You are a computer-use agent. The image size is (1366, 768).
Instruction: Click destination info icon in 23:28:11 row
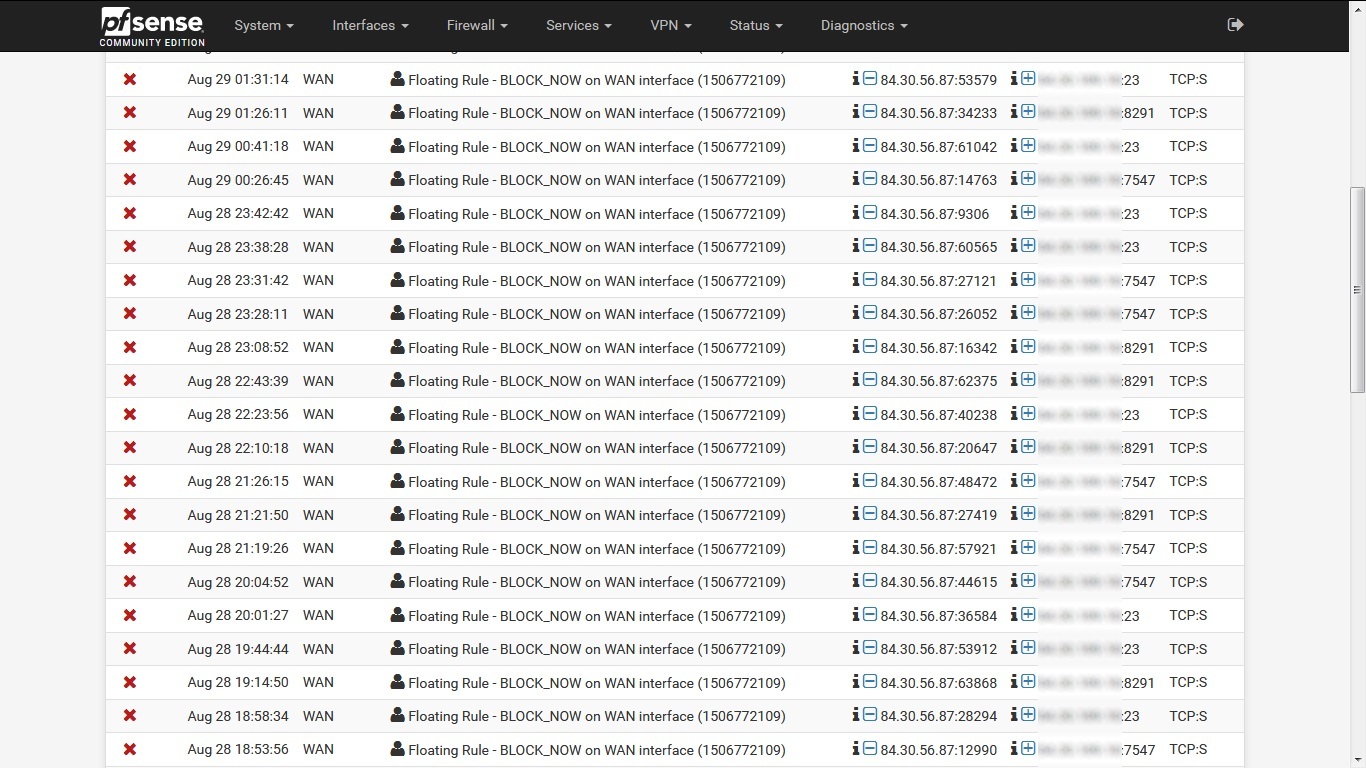pos(1014,313)
